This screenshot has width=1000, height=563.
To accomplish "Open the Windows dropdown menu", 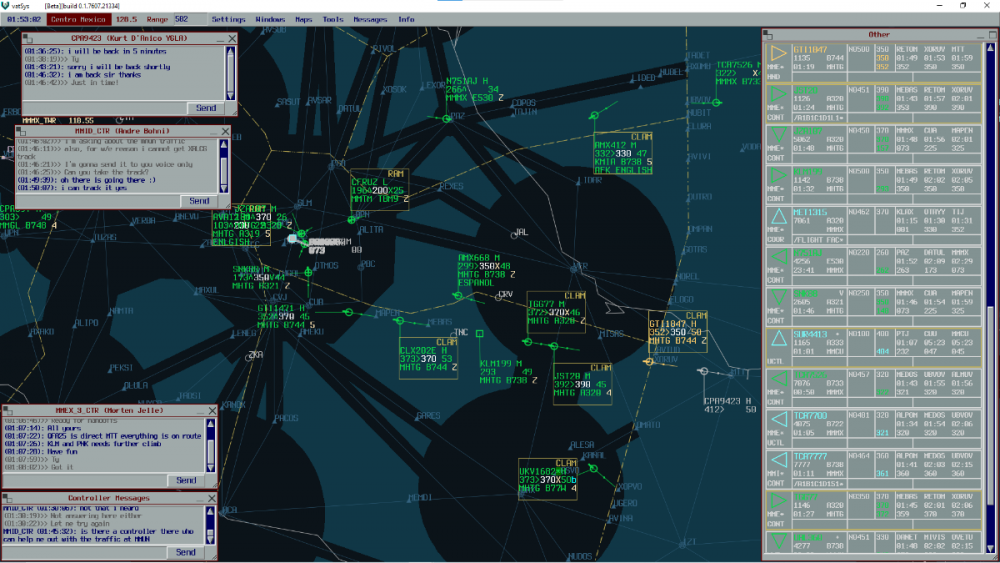I will 269,19.
